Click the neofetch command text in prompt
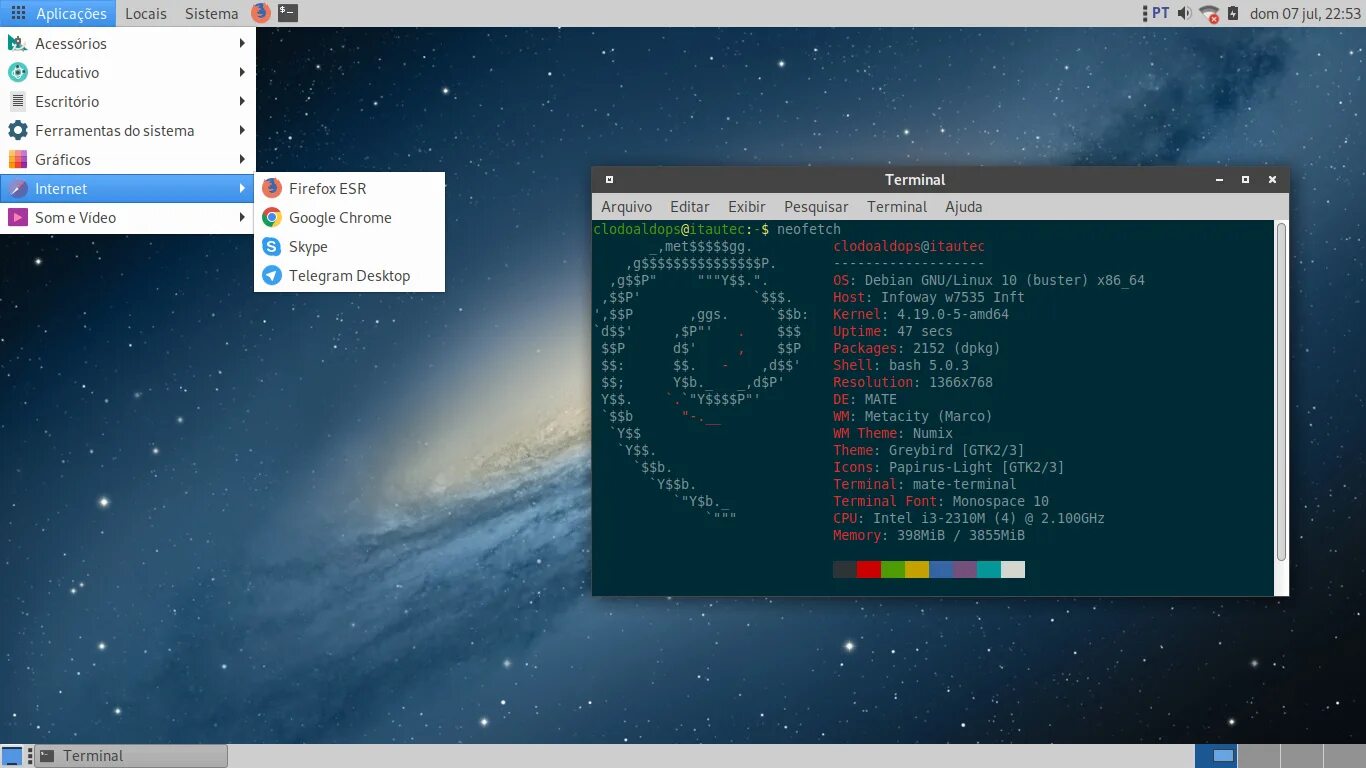The image size is (1366, 768). pos(809,229)
